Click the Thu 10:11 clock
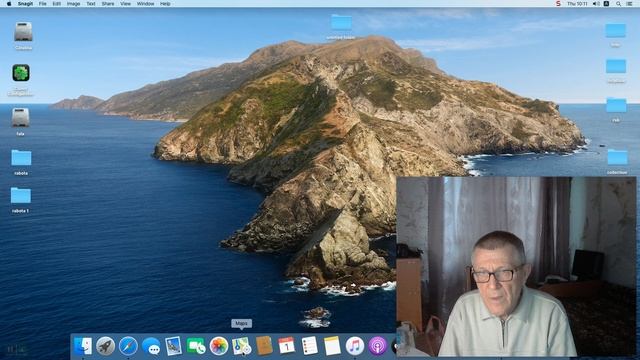Viewport: 640px width, 360px height. [x=577, y=4]
